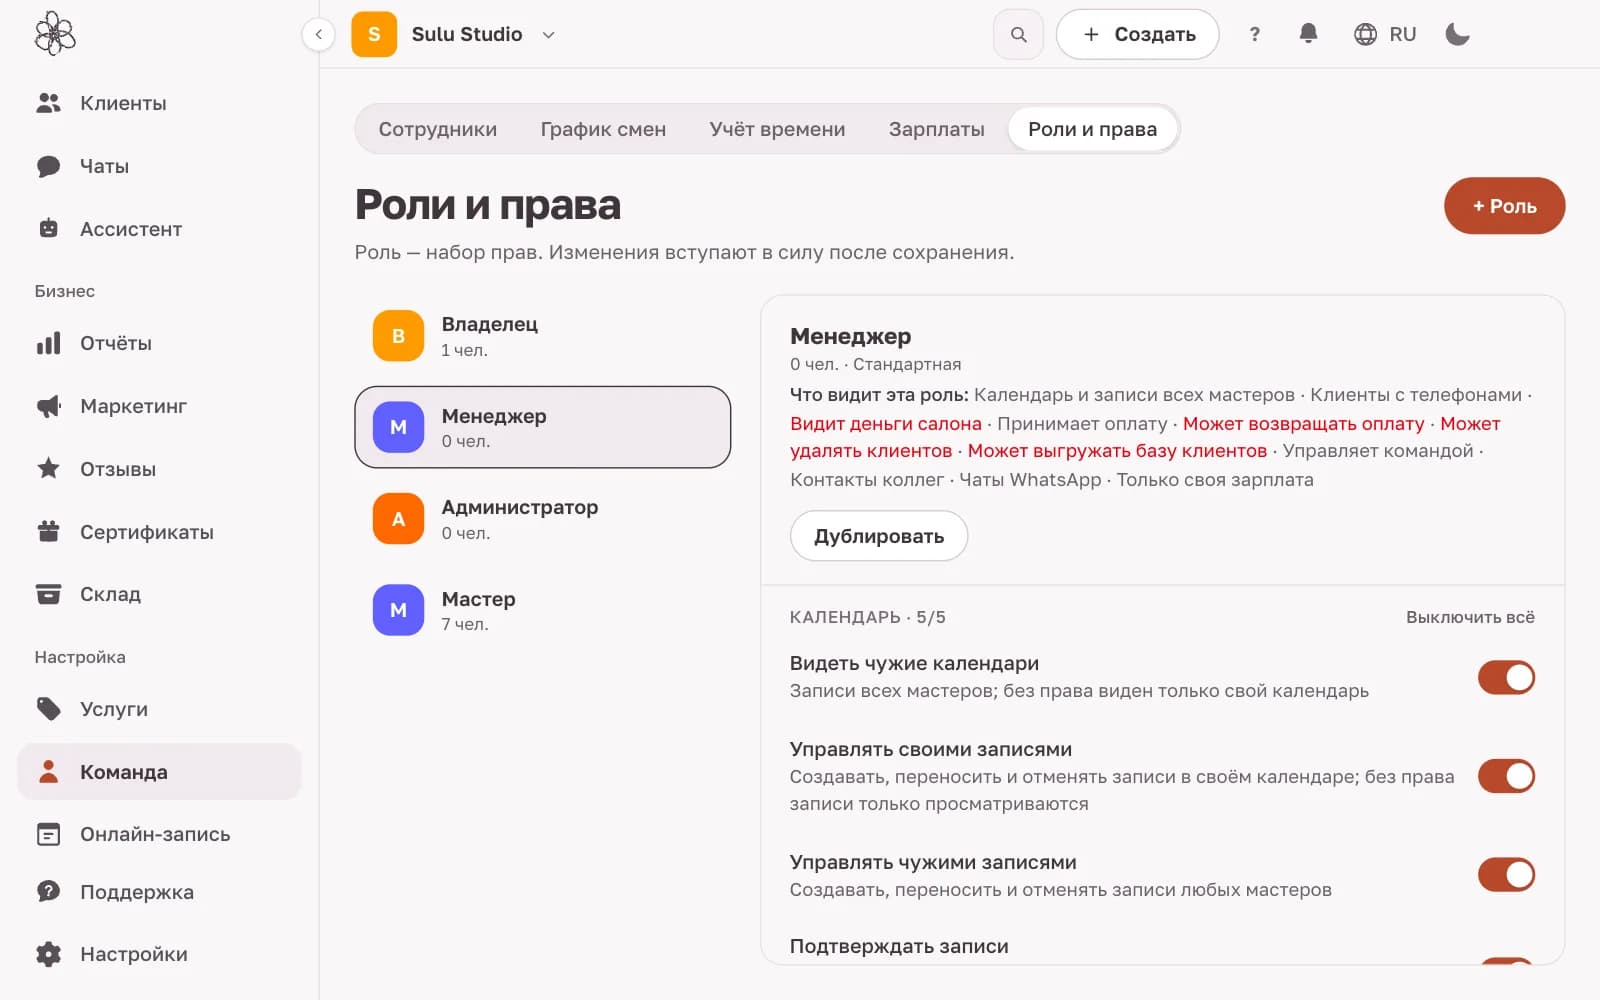Select the Роли и права tab
1600x1000 pixels.
[x=1092, y=129]
